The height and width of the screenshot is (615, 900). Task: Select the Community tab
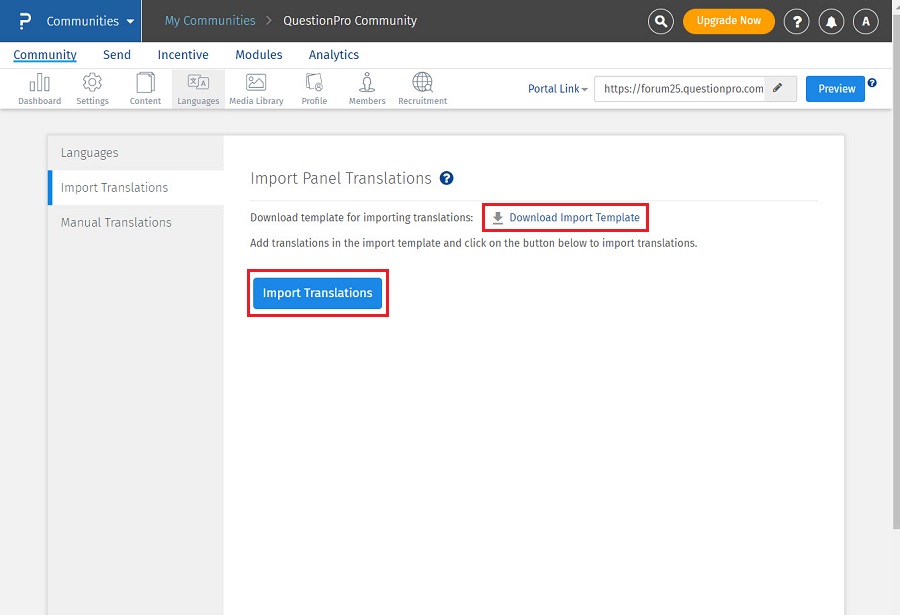point(45,55)
